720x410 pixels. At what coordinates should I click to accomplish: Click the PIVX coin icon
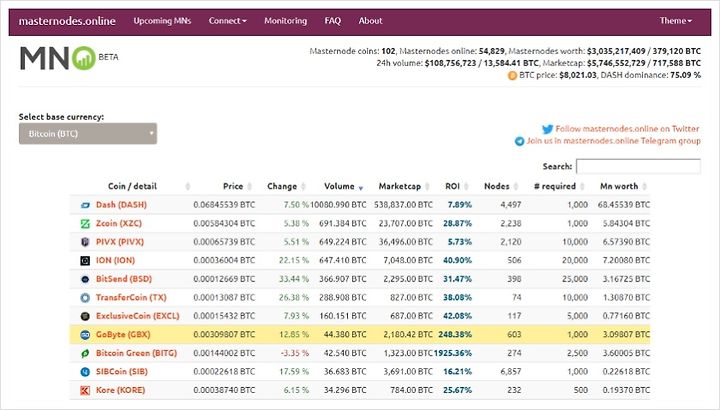(x=85, y=242)
